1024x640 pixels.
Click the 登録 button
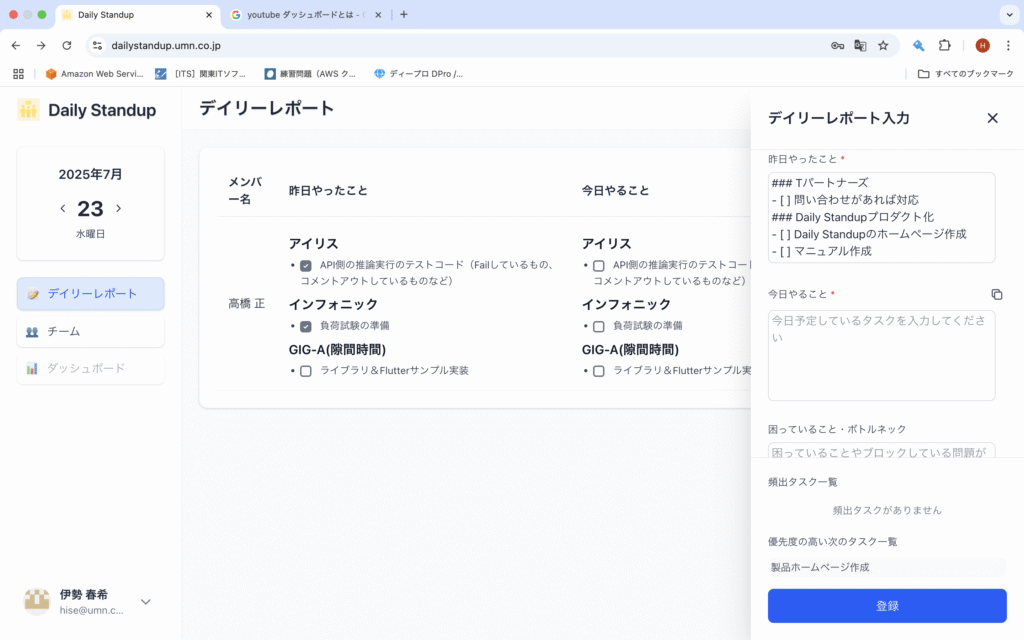887,605
